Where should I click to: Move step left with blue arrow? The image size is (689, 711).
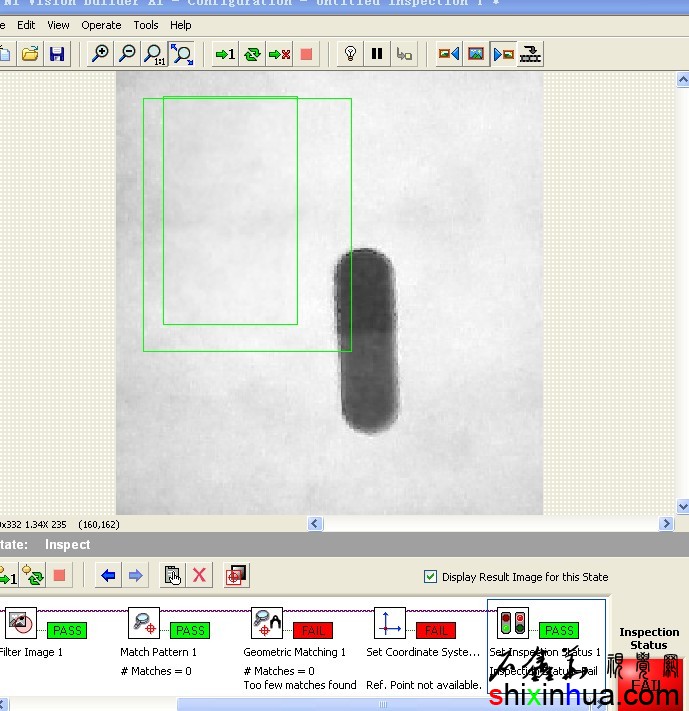pyautogui.click(x=108, y=575)
